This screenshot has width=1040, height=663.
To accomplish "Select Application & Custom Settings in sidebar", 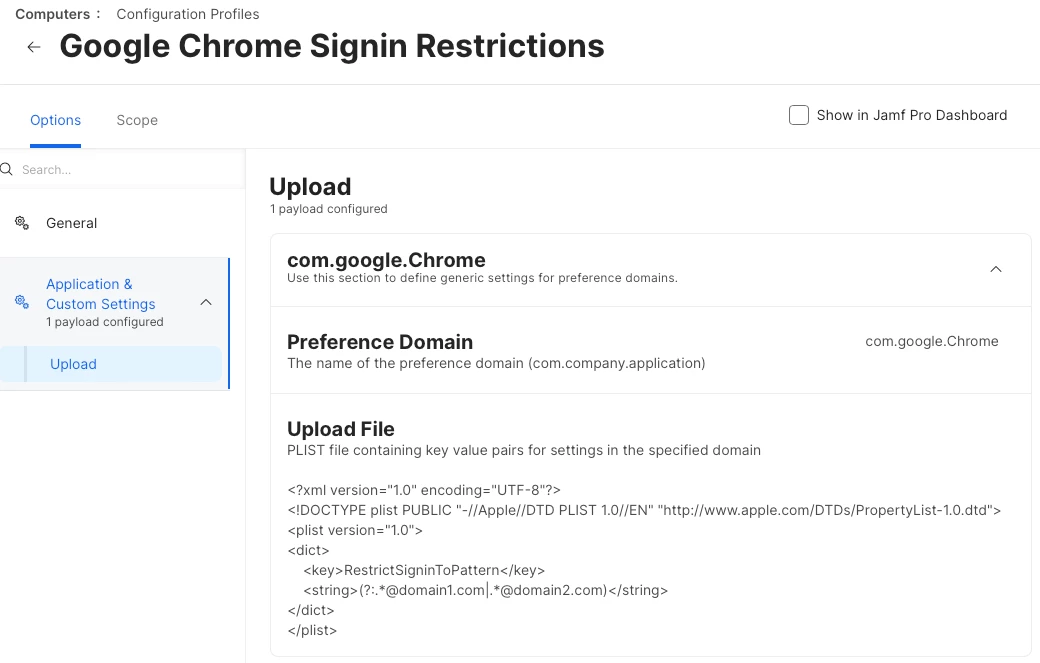I will [x=101, y=294].
